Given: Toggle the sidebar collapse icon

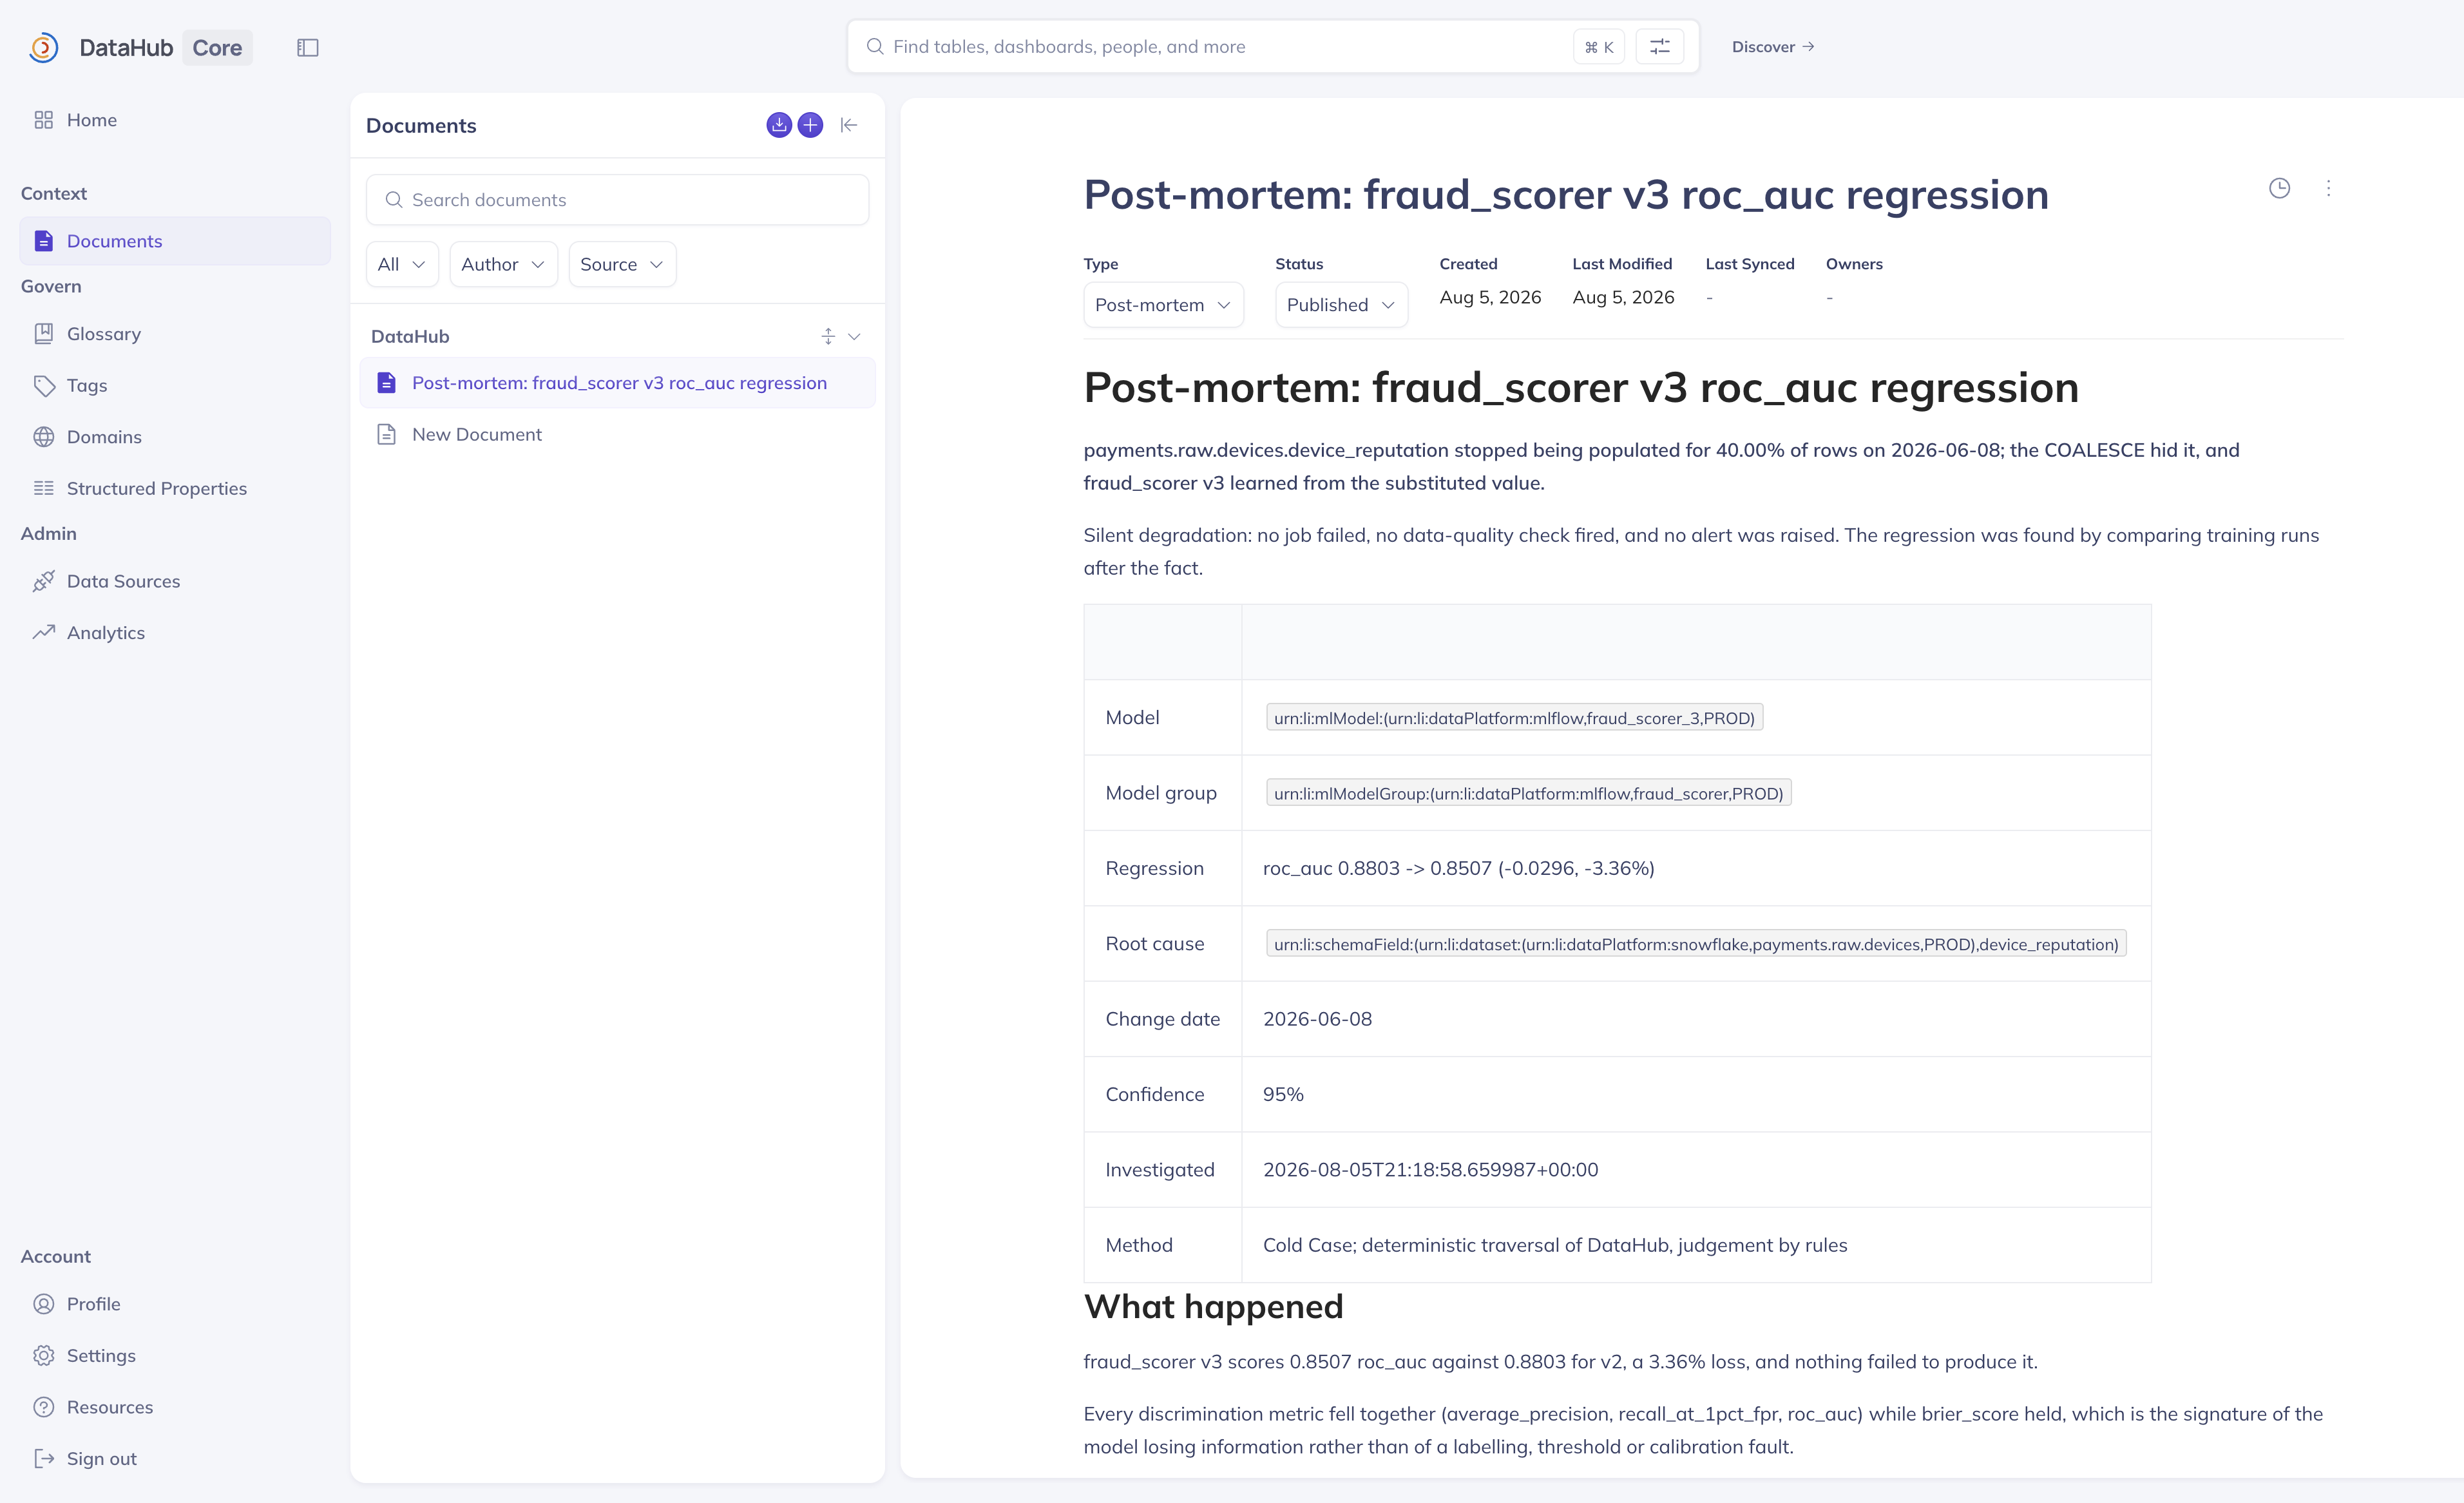Looking at the screenshot, I should [x=308, y=47].
